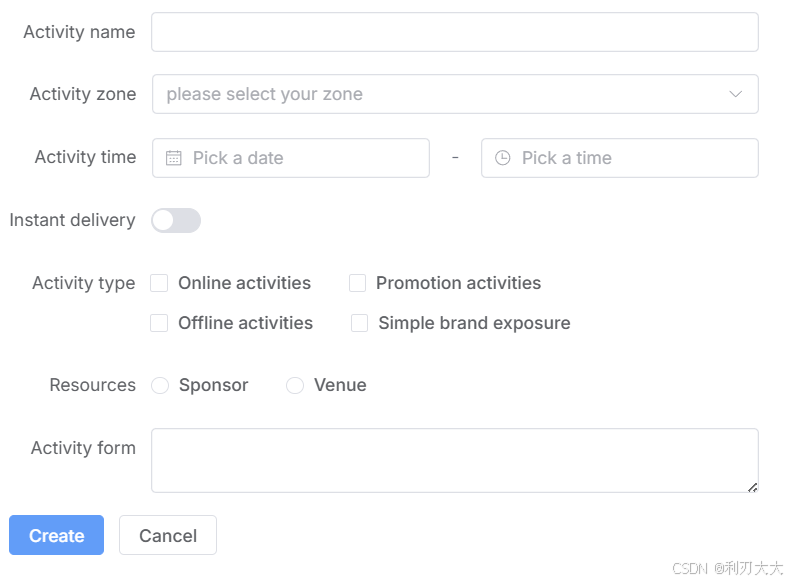Check the Online activities checkbox

pos(159,283)
